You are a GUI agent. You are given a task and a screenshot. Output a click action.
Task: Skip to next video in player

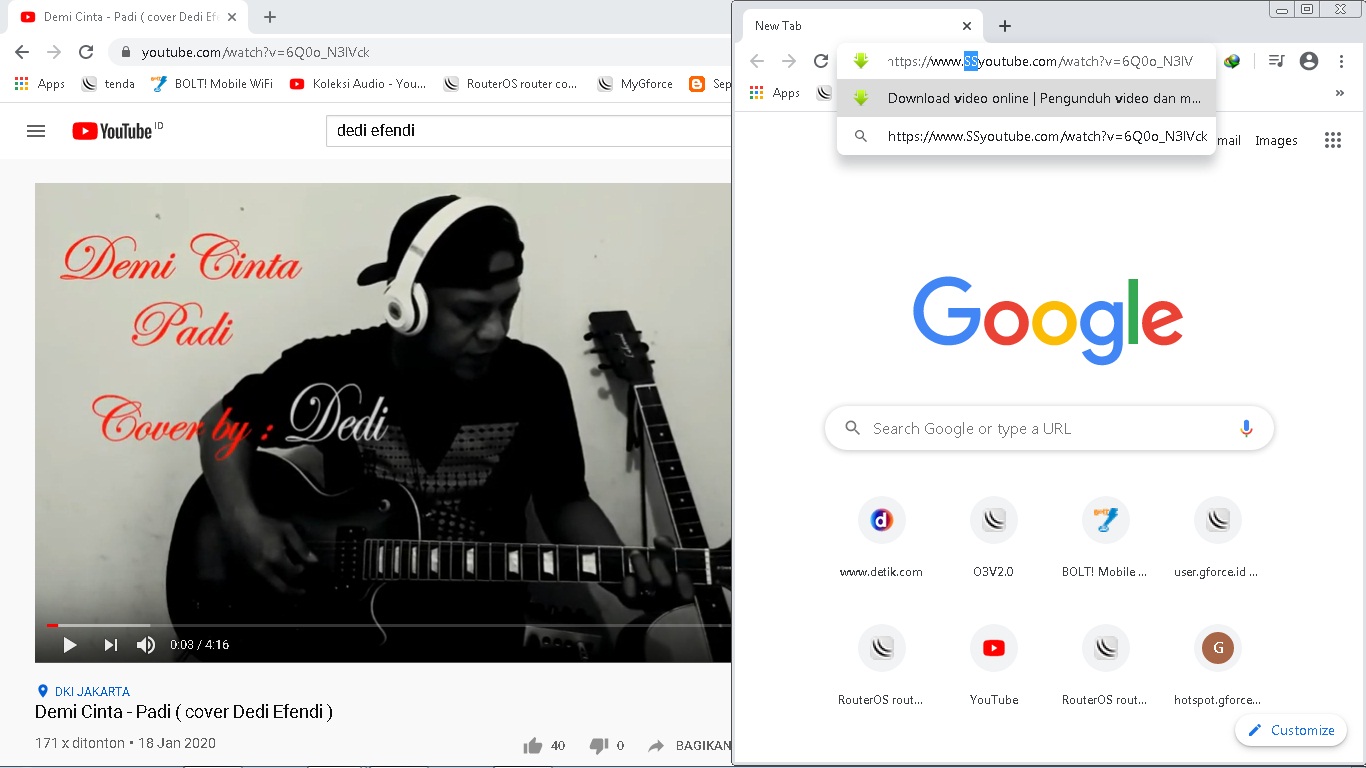click(x=110, y=645)
